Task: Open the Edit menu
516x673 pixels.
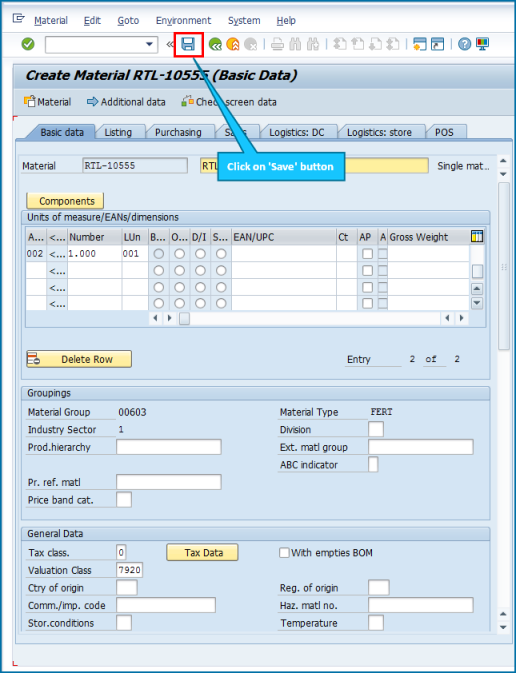Action: [x=92, y=21]
